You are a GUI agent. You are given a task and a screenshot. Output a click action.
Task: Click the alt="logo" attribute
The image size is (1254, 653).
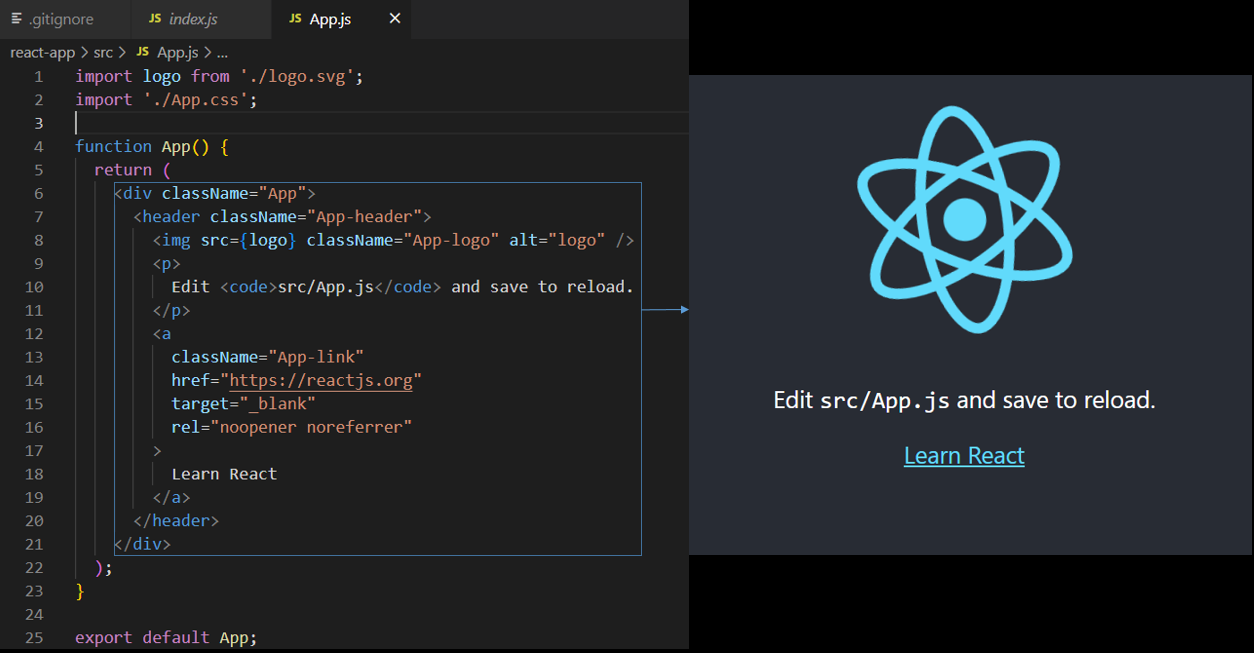click(557, 240)
